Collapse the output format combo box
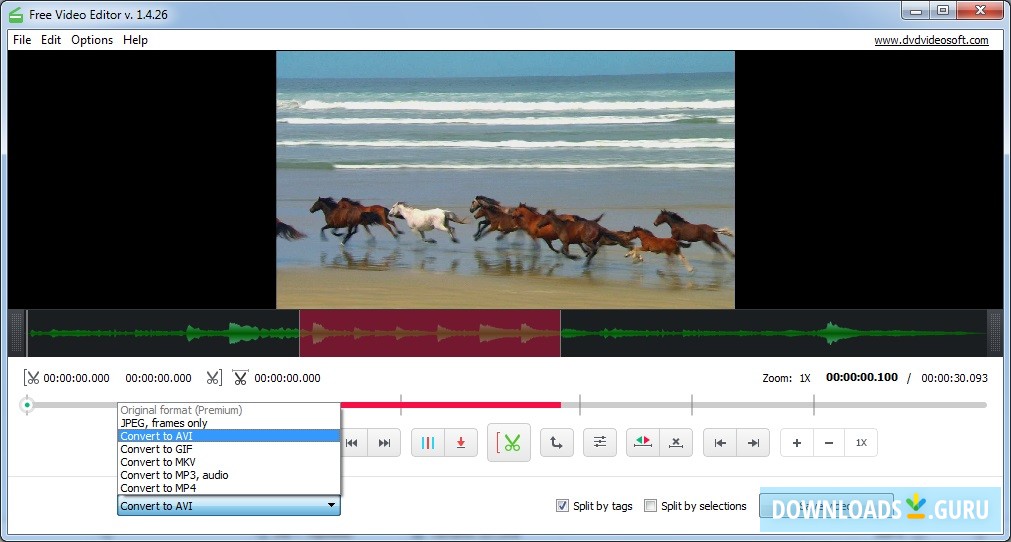This screenshot has height=542, width=1011. tap(331, 505)
